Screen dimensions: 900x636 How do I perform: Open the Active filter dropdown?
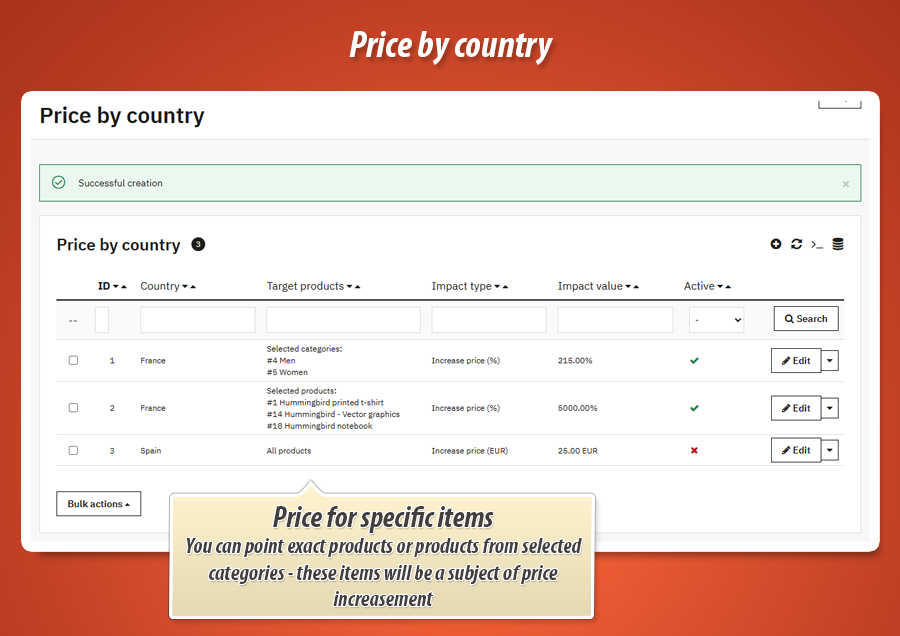click(716, 320)
